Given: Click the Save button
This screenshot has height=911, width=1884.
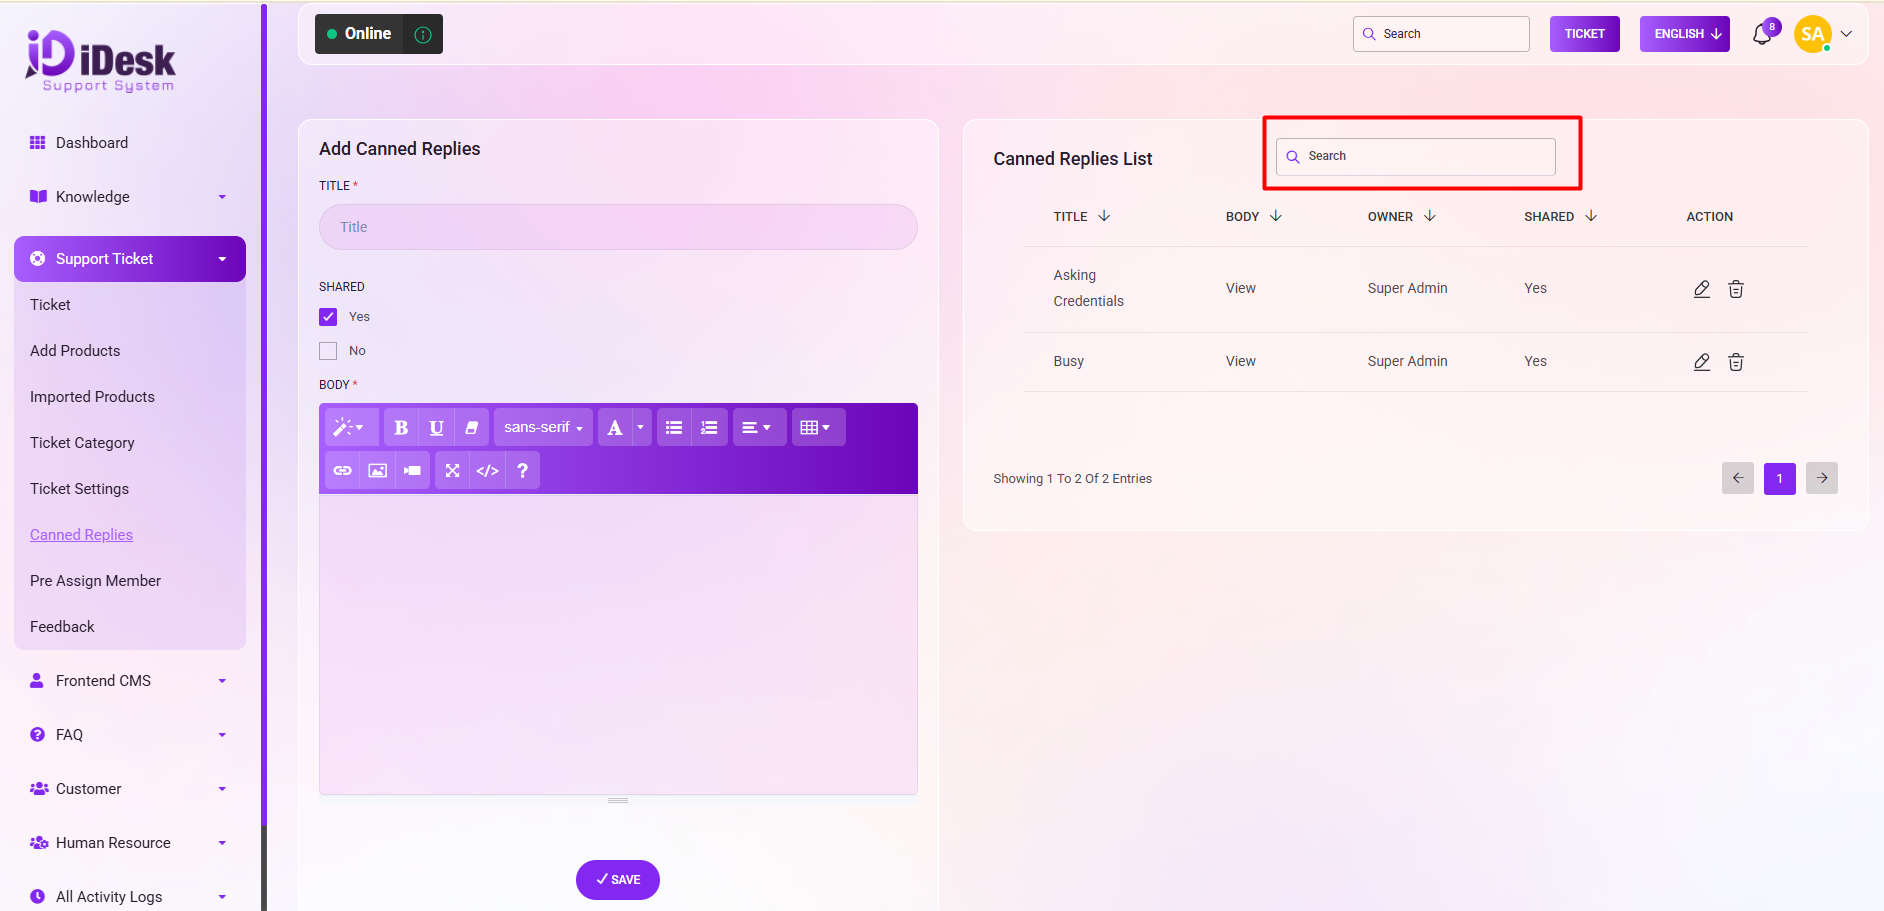Looking at the screenshot, I should (617, 880).
